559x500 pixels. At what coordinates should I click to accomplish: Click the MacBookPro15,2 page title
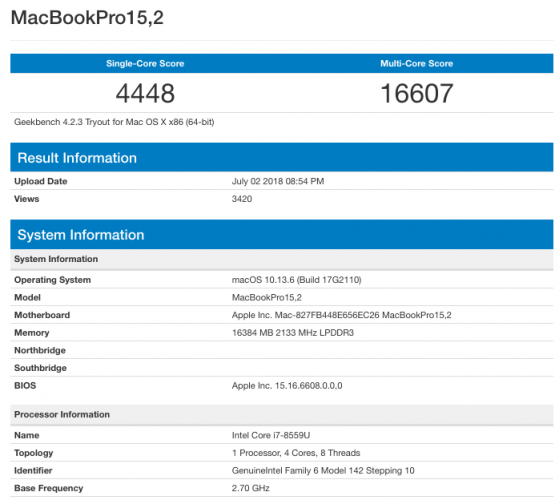coord(87,17)
